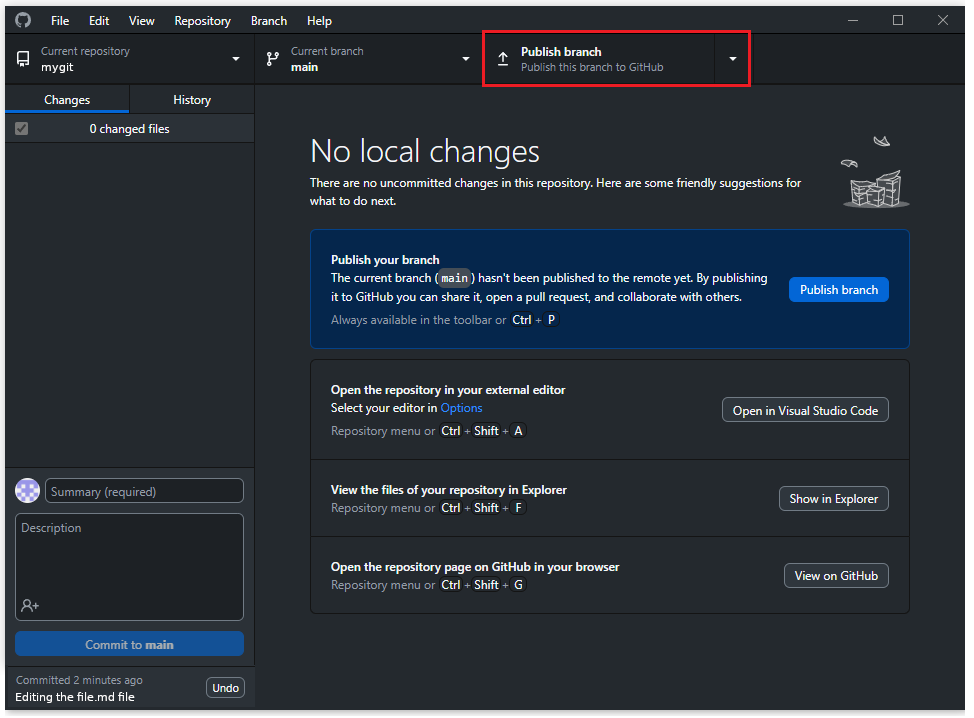The image size is (974, 718).
Task: Toggle the changed files select-all checkbox
Action: point(22,129)
